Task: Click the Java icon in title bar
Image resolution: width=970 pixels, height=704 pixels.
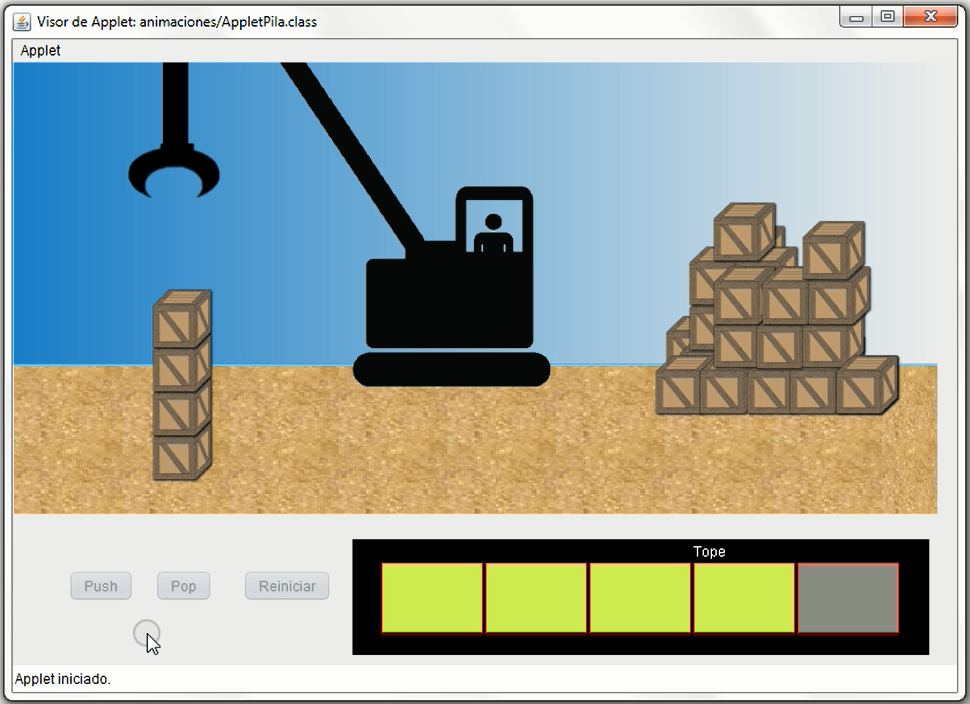Action: (22, 21)
